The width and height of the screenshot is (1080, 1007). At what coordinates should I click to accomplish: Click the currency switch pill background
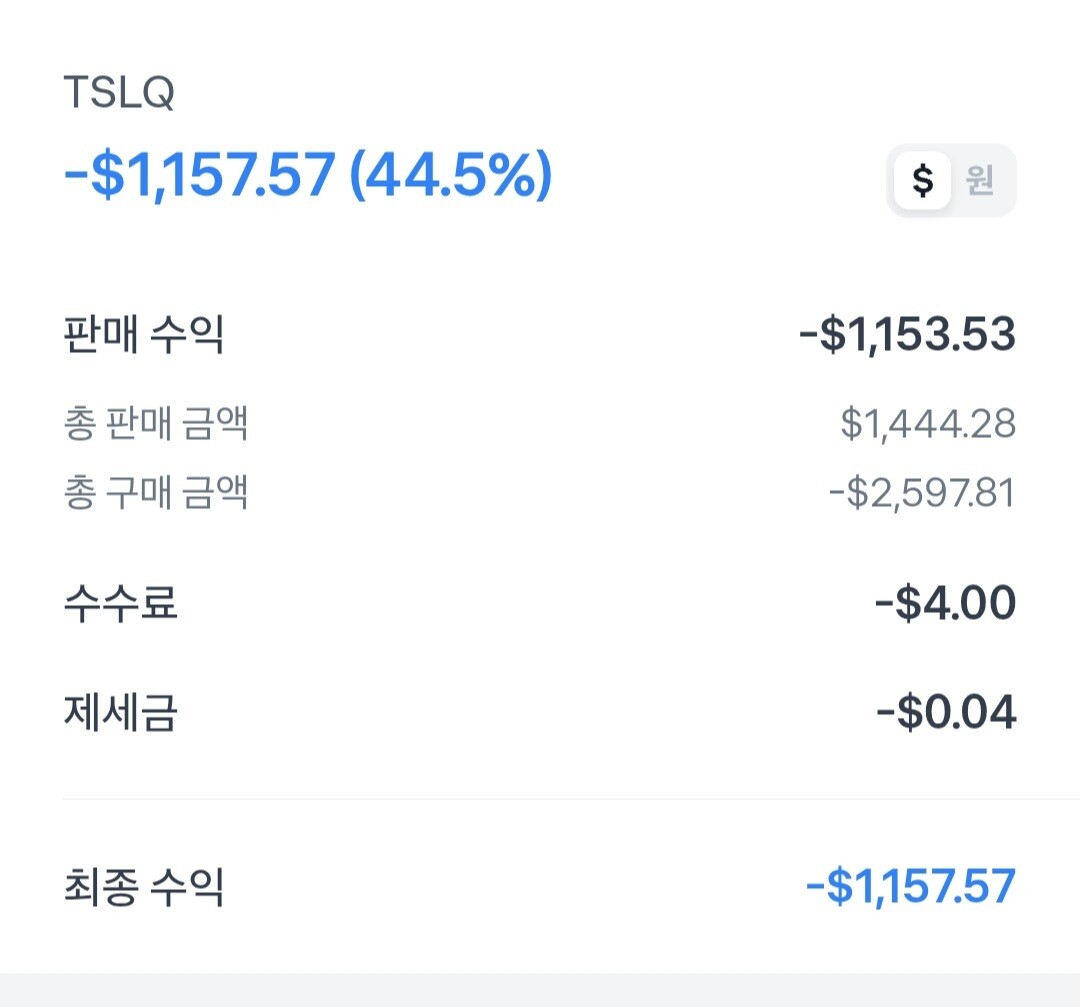click(951, 180)
